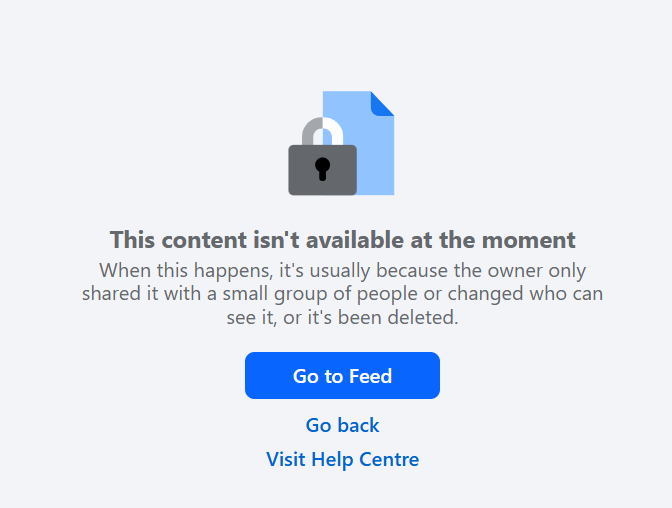Click 'at the moment' in the bold heading
This screenshot has width=672, height=508.
pos(493,240)
